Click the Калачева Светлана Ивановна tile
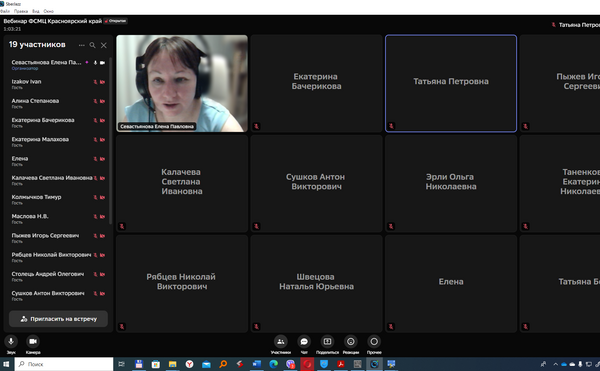Image resolution: width=600 pixels, height=371 pixels. coord(182,184)
